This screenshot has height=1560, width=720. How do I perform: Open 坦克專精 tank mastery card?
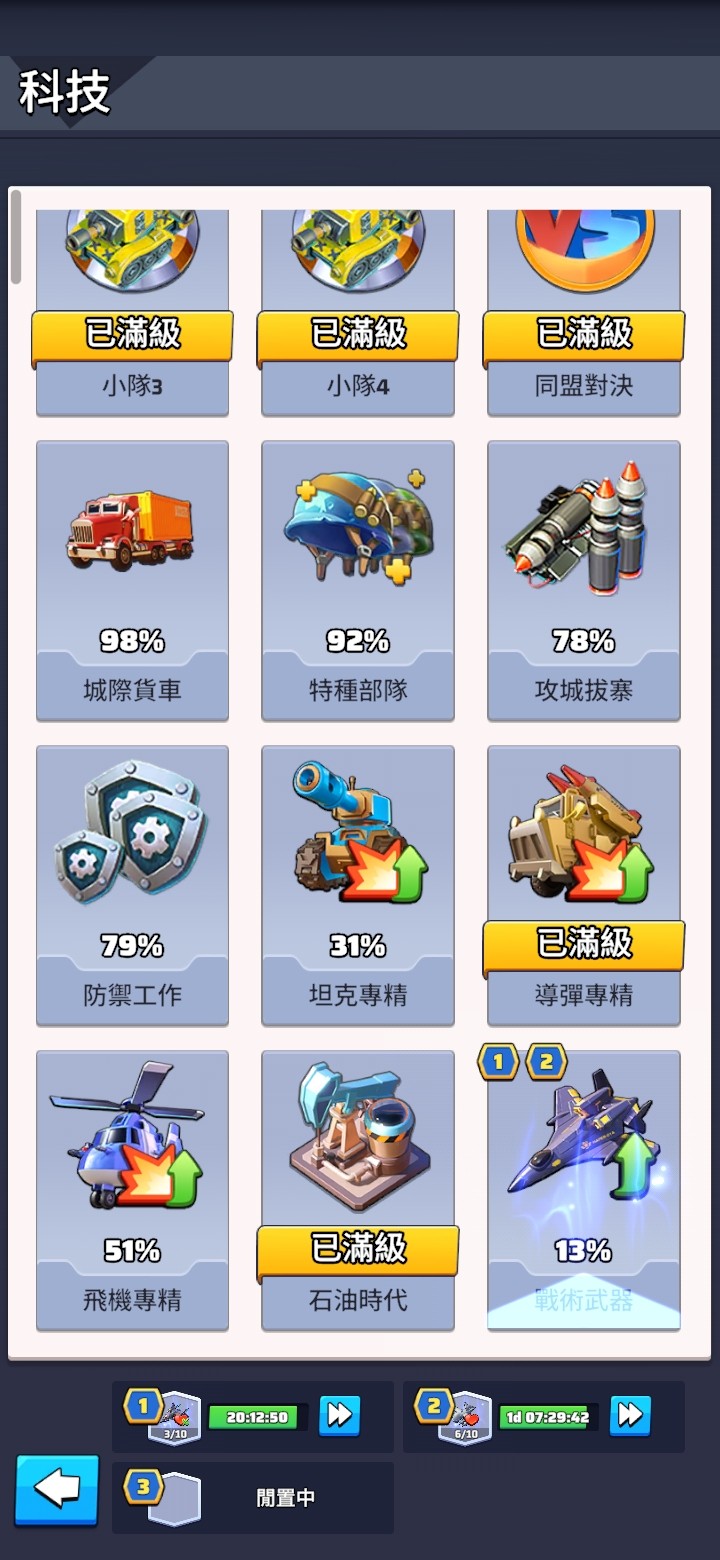tap(358, 885)
